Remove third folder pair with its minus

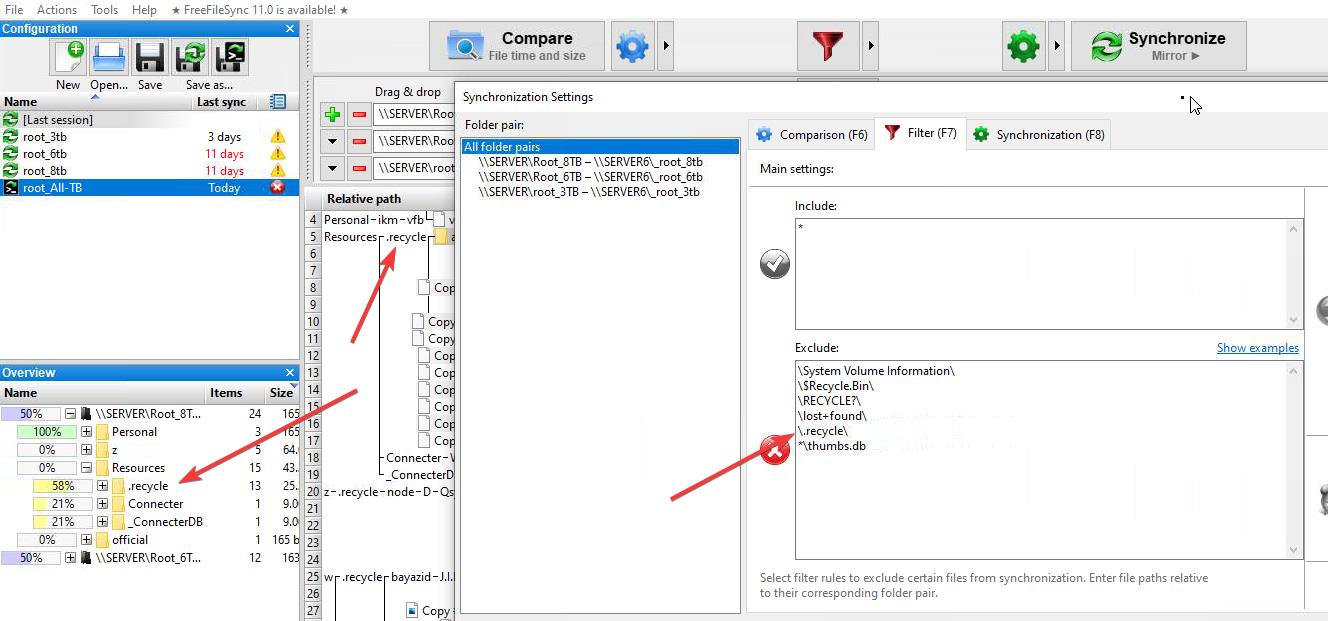(x=360, y=168)
